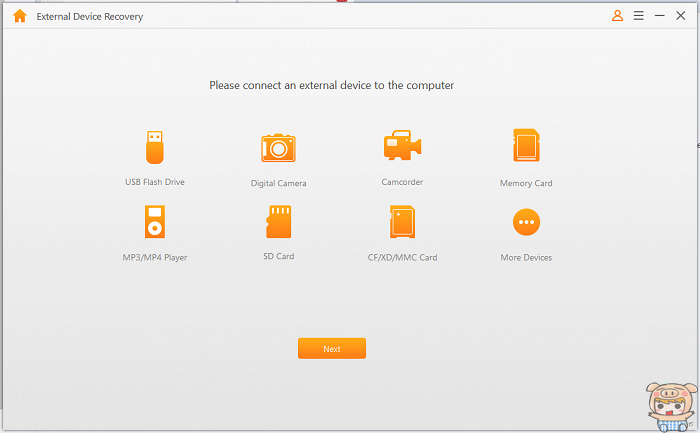Close the External Device Recovery window

tap(681, 16)
